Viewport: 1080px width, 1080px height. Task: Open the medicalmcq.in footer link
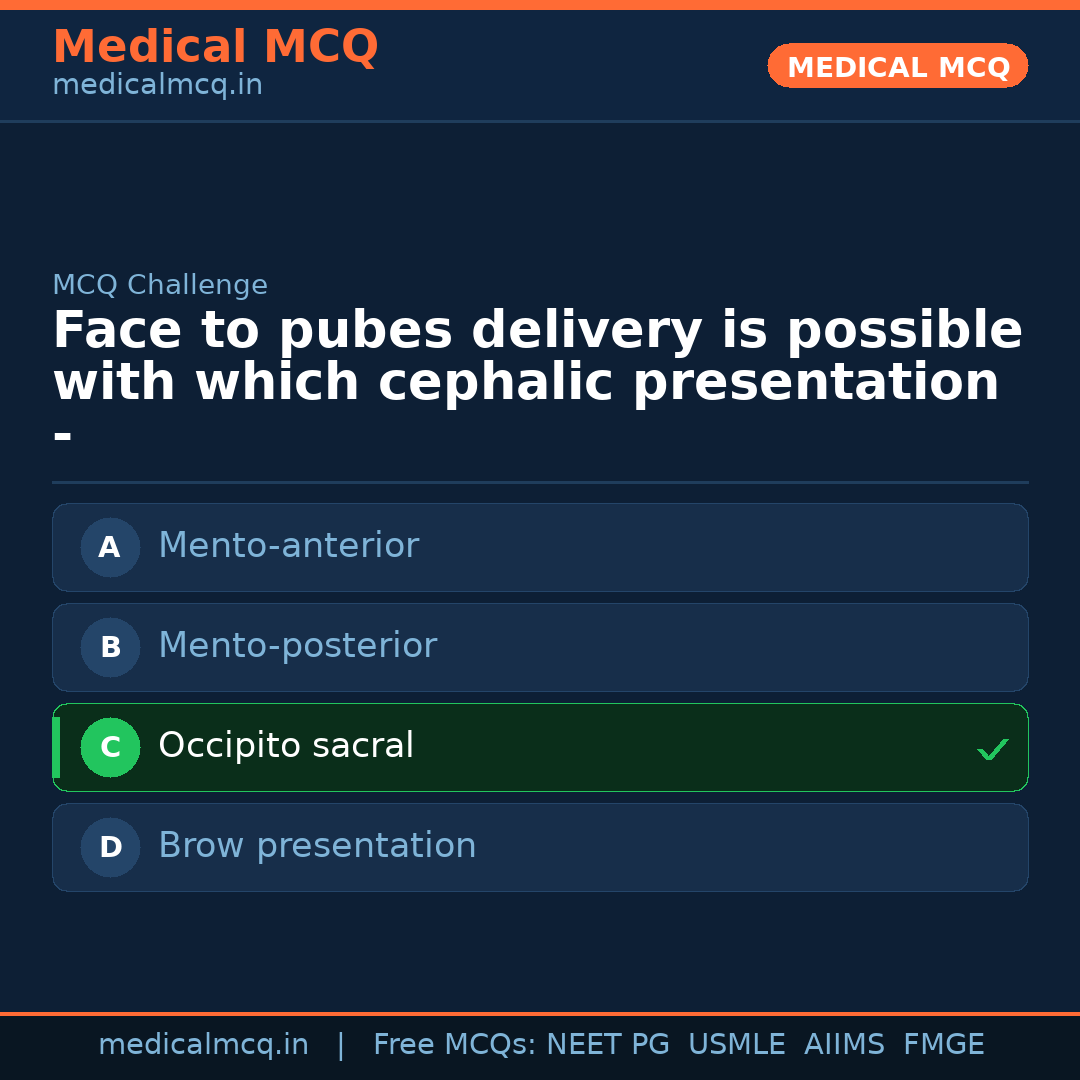click(x=204, y=1044)
